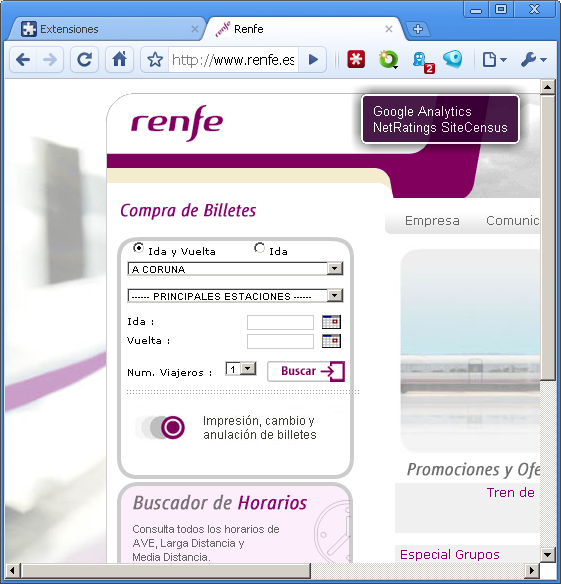Open the page menu icon
561x584 pixels.
click(494, 60)
